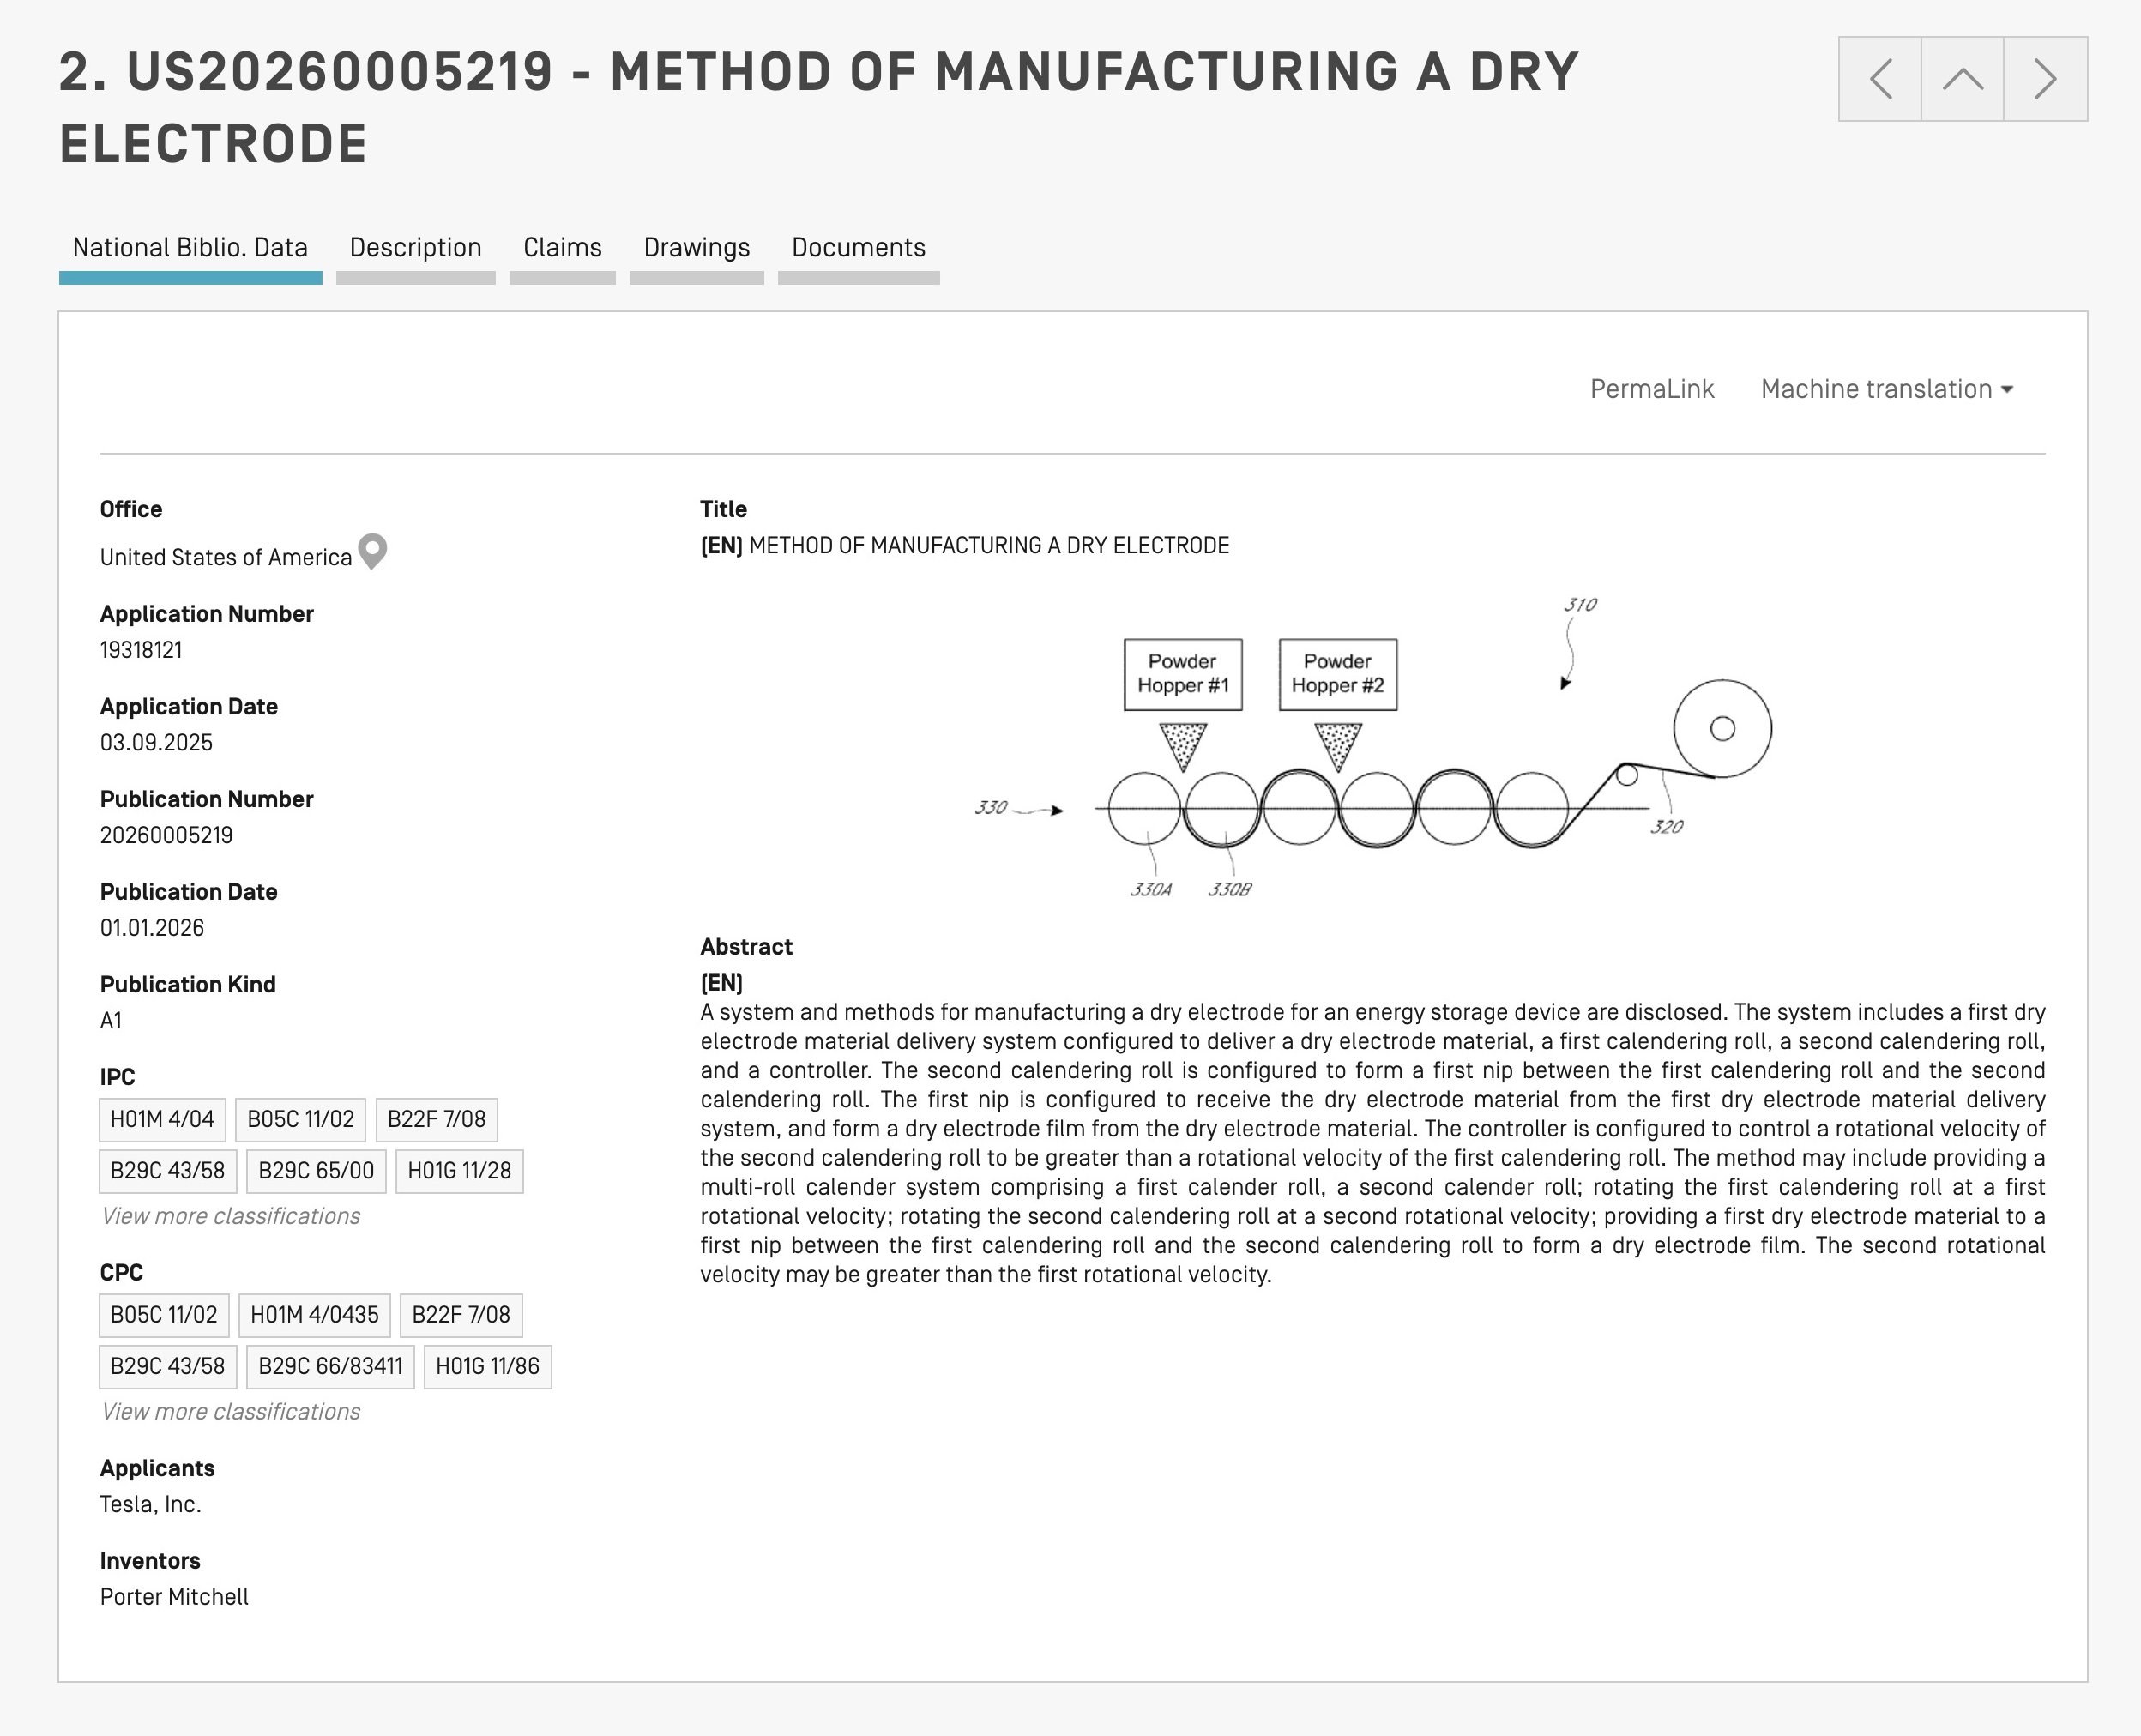This screenshot has height=1736, width=2141.
Task: Click CPC tag H01G 11/86
Action: click(487, 1366)
